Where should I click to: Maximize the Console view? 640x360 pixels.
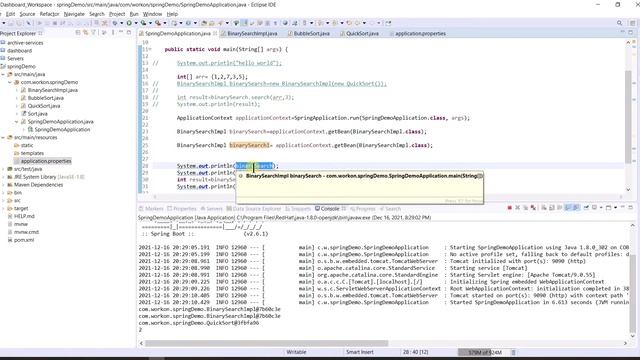[631, 207]
